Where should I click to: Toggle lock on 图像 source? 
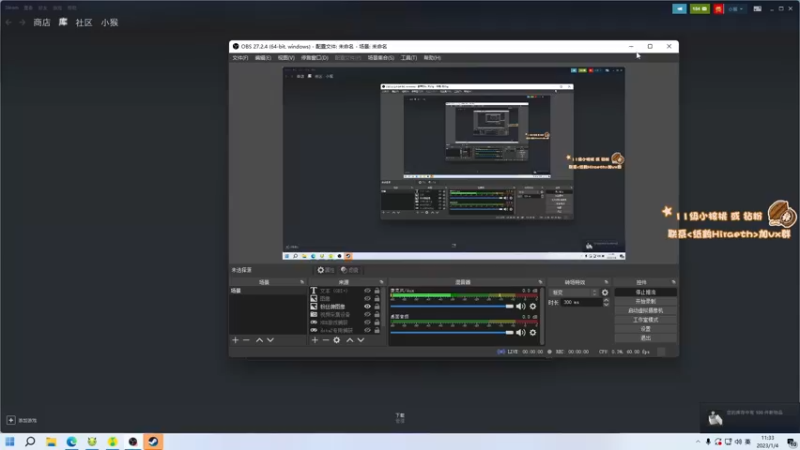point(377,298)
